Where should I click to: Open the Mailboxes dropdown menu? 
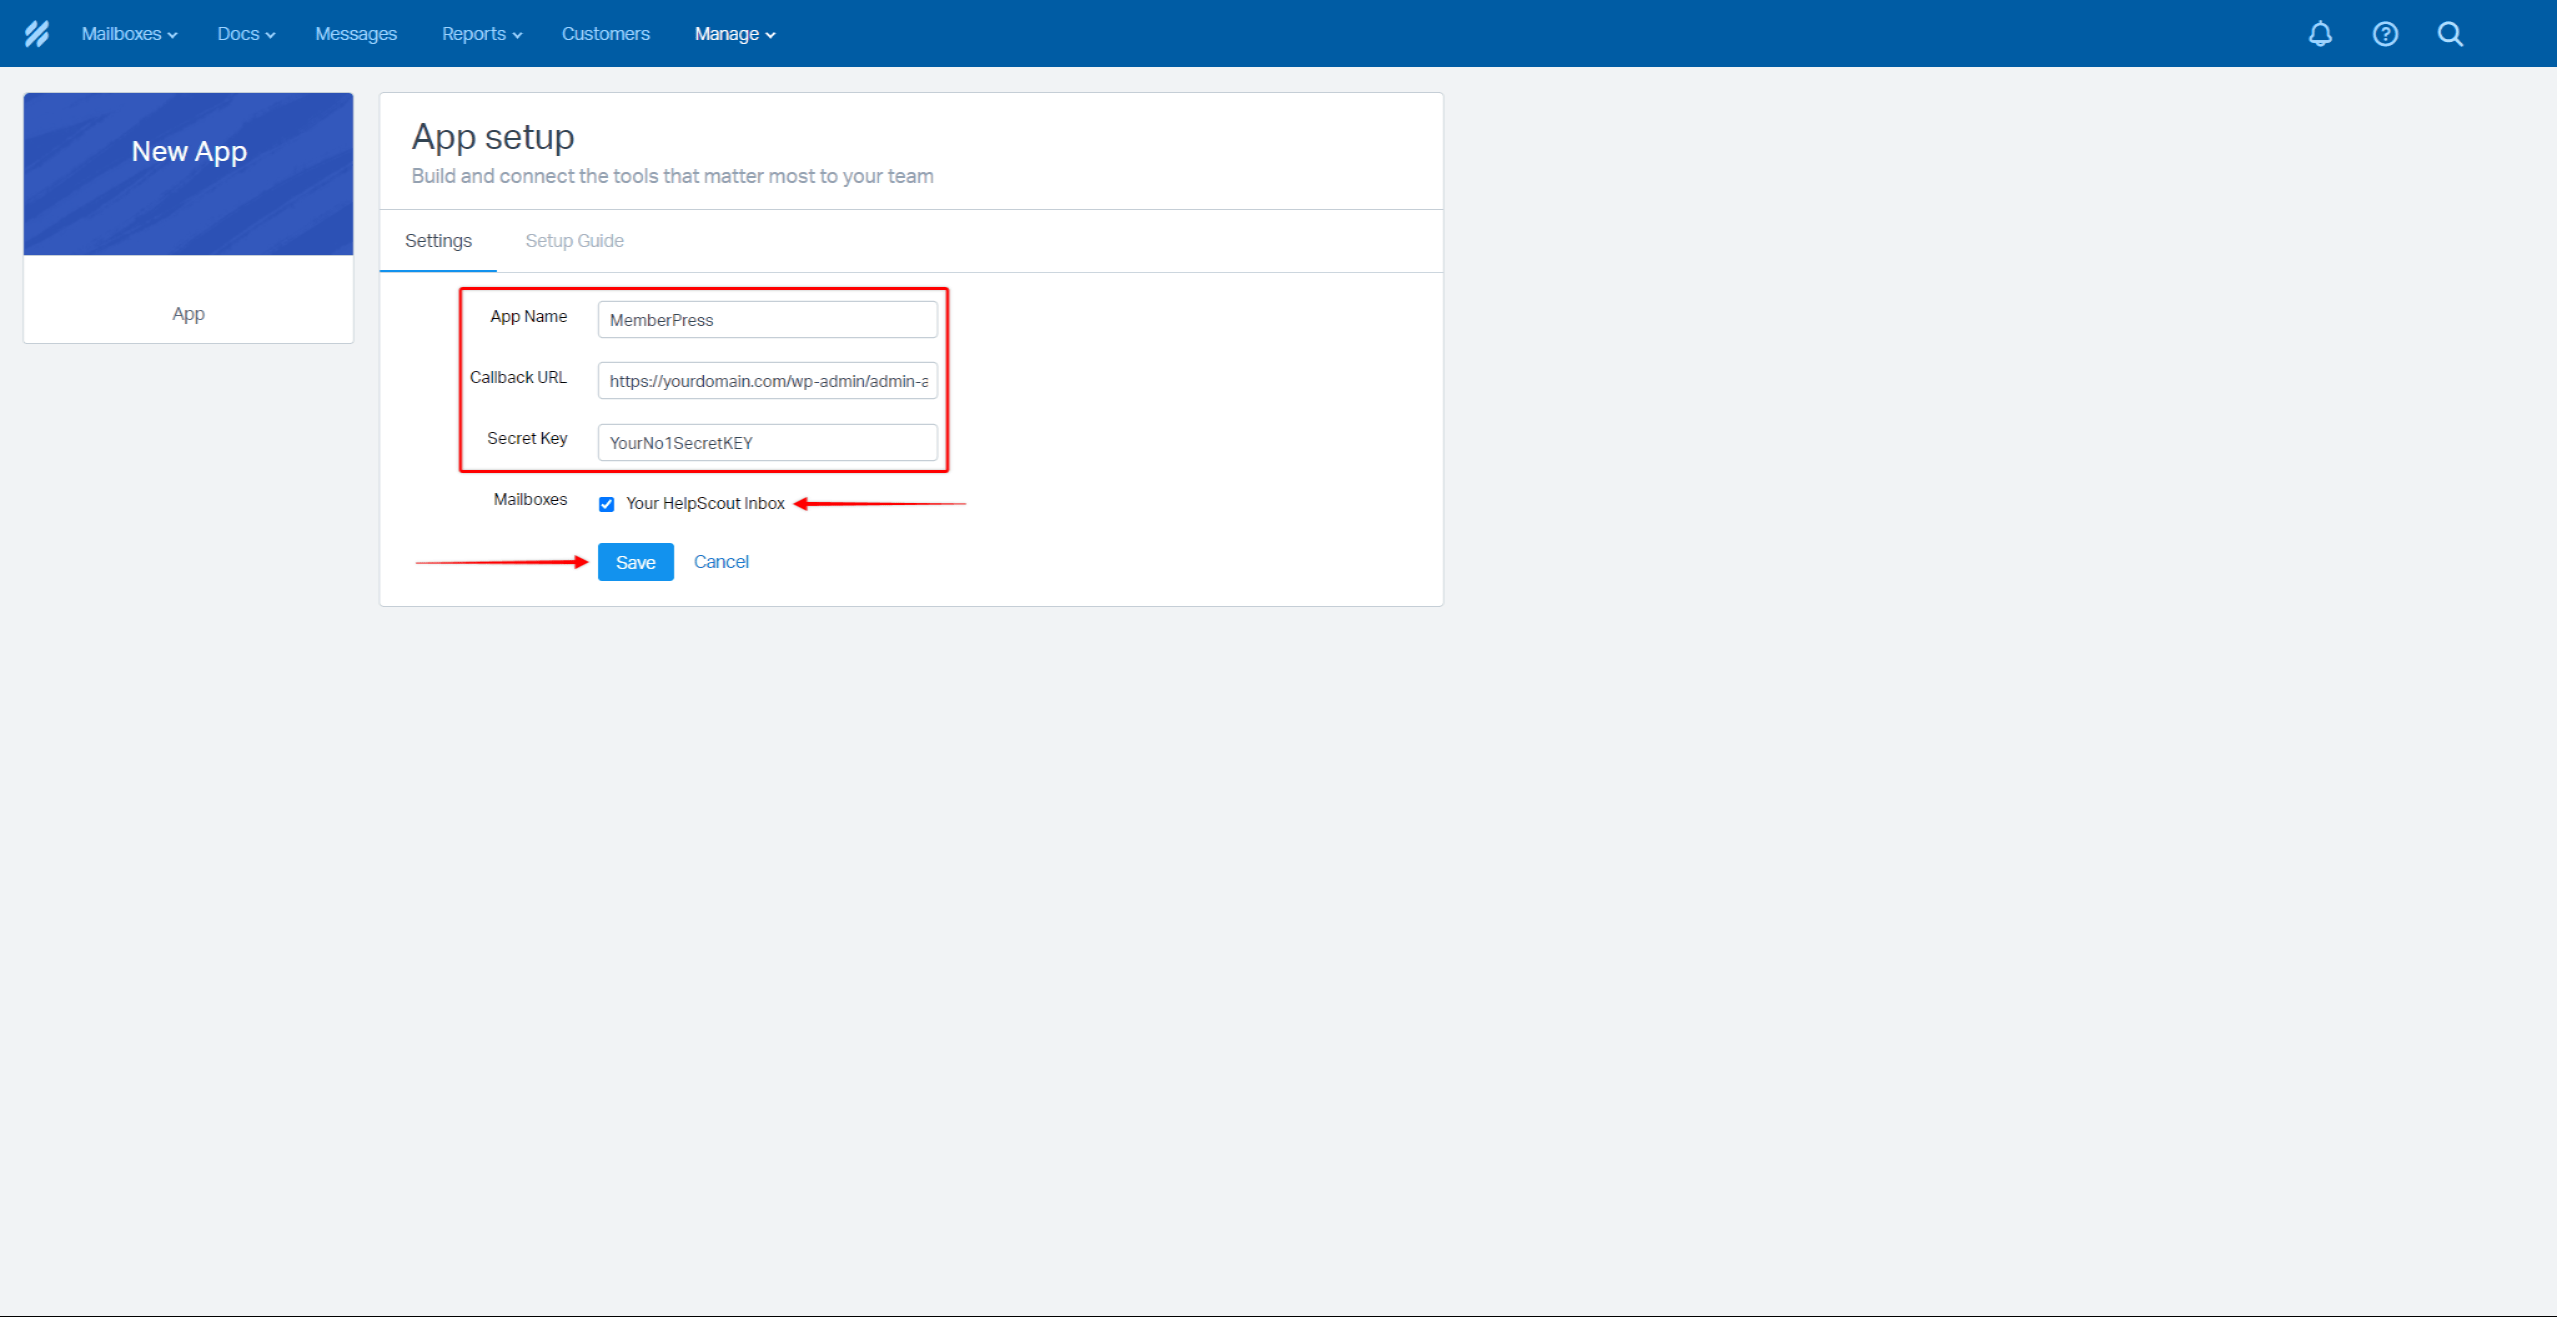coord(129,34)
